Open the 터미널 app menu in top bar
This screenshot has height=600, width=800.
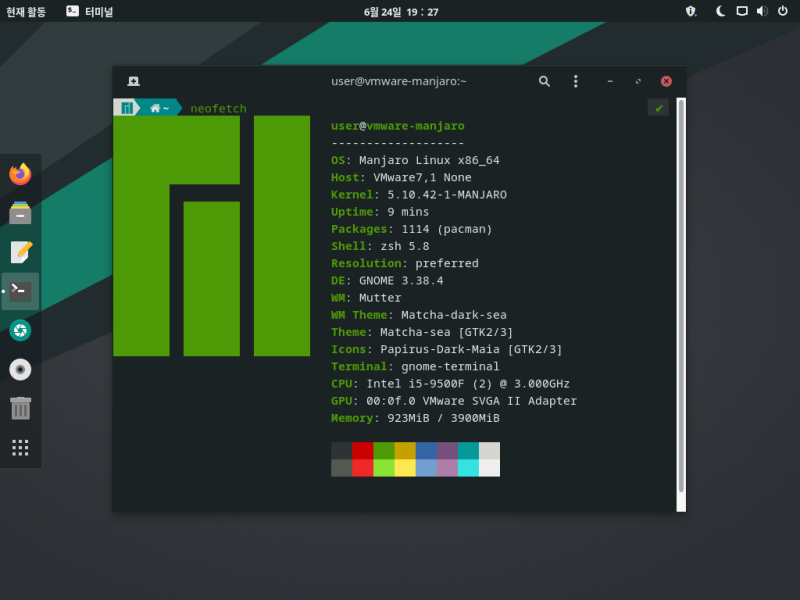click(90, 11)
